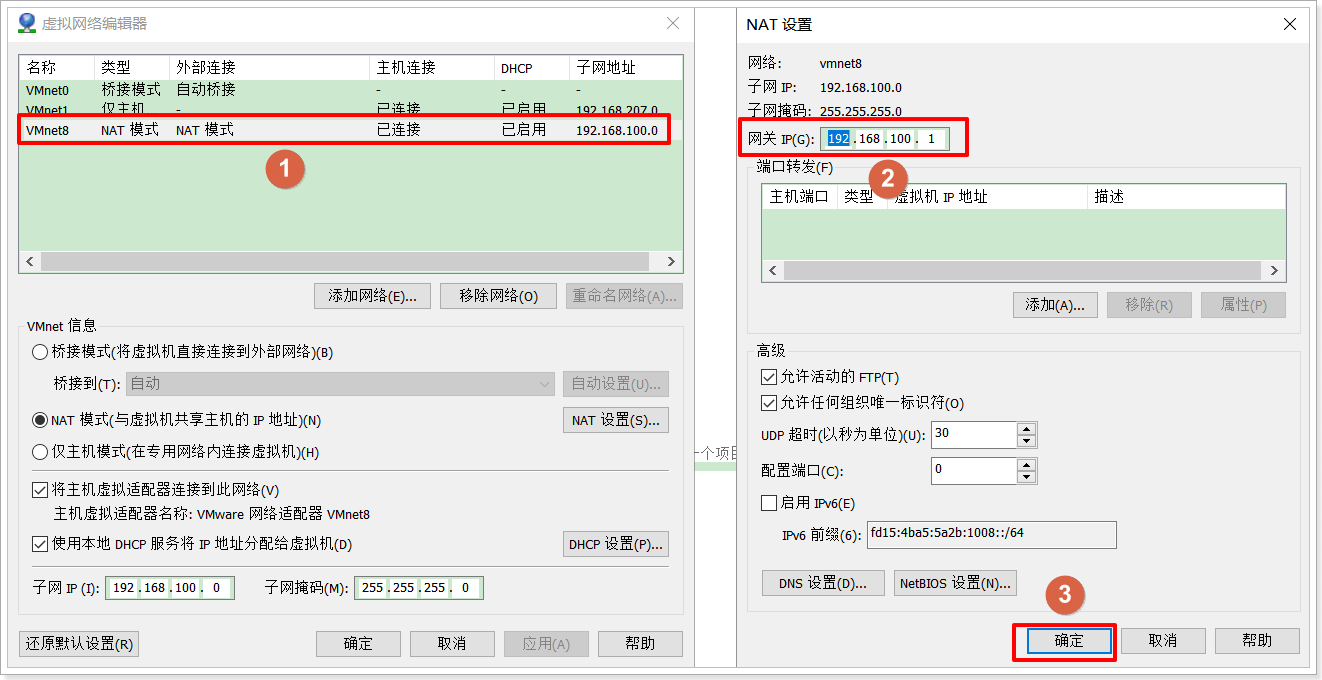Select the VMnet1 host-only row

[350, 108]
